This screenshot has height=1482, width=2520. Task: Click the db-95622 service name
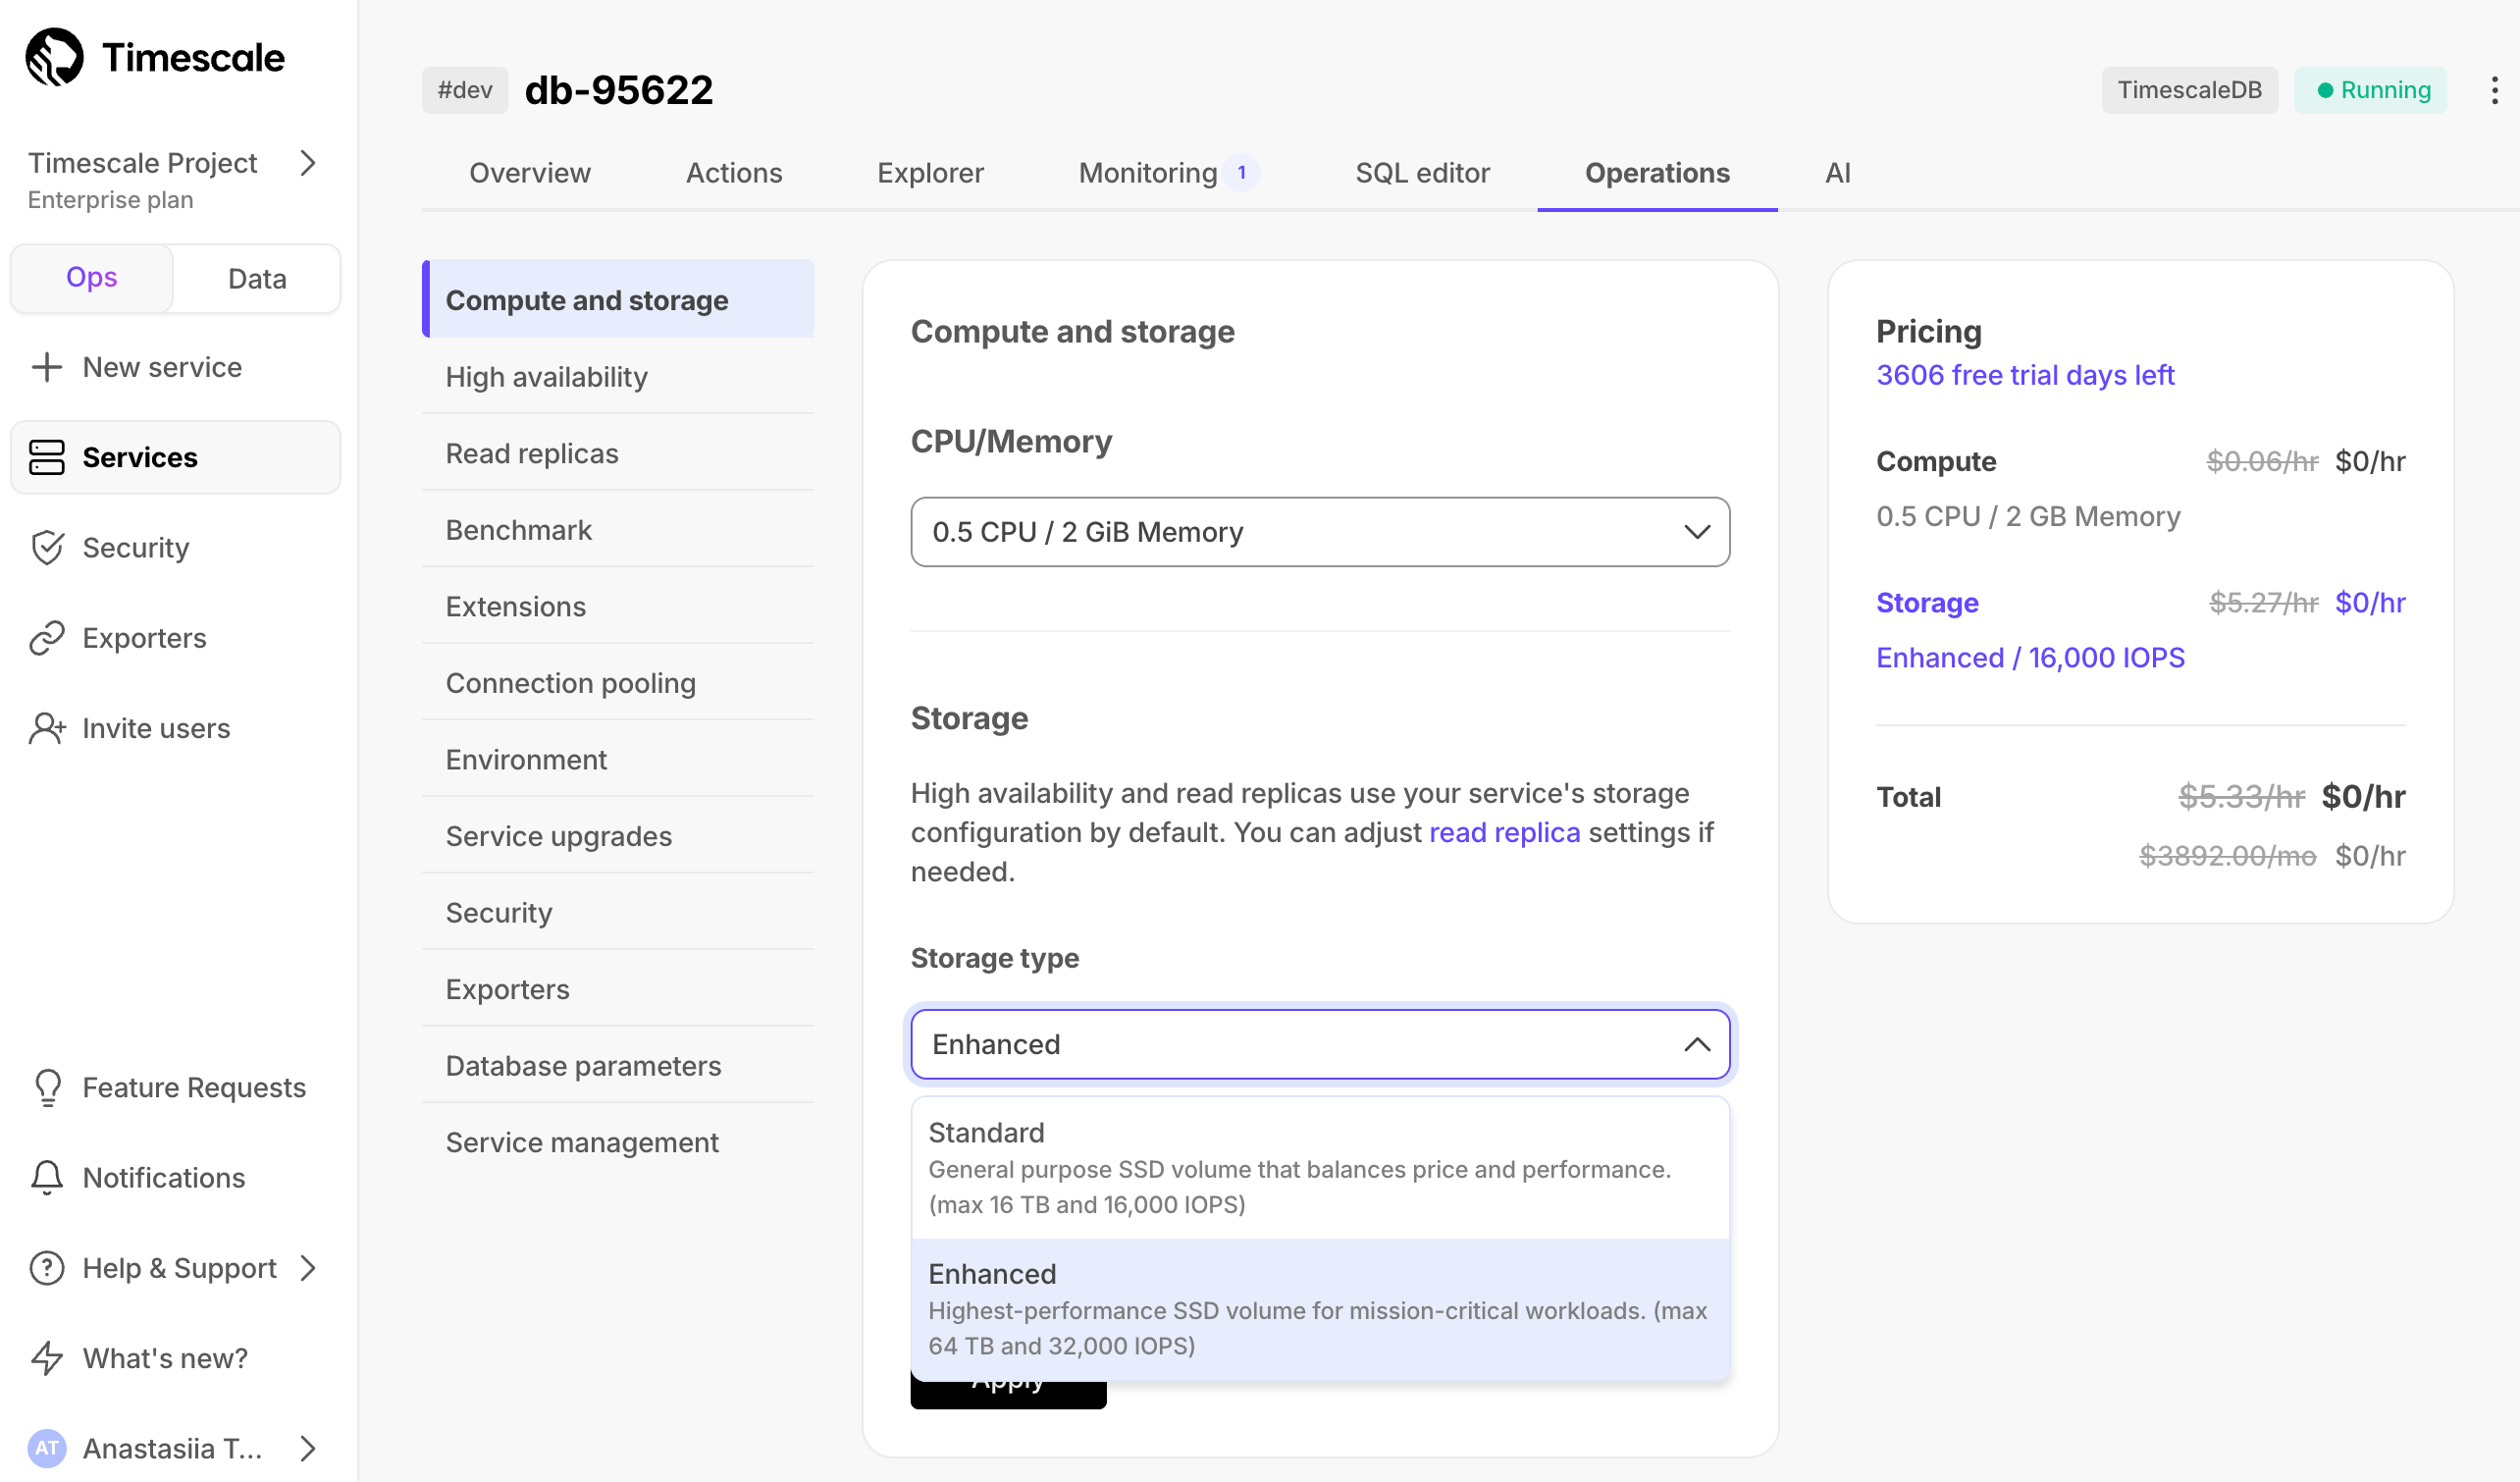coord(618,90)
